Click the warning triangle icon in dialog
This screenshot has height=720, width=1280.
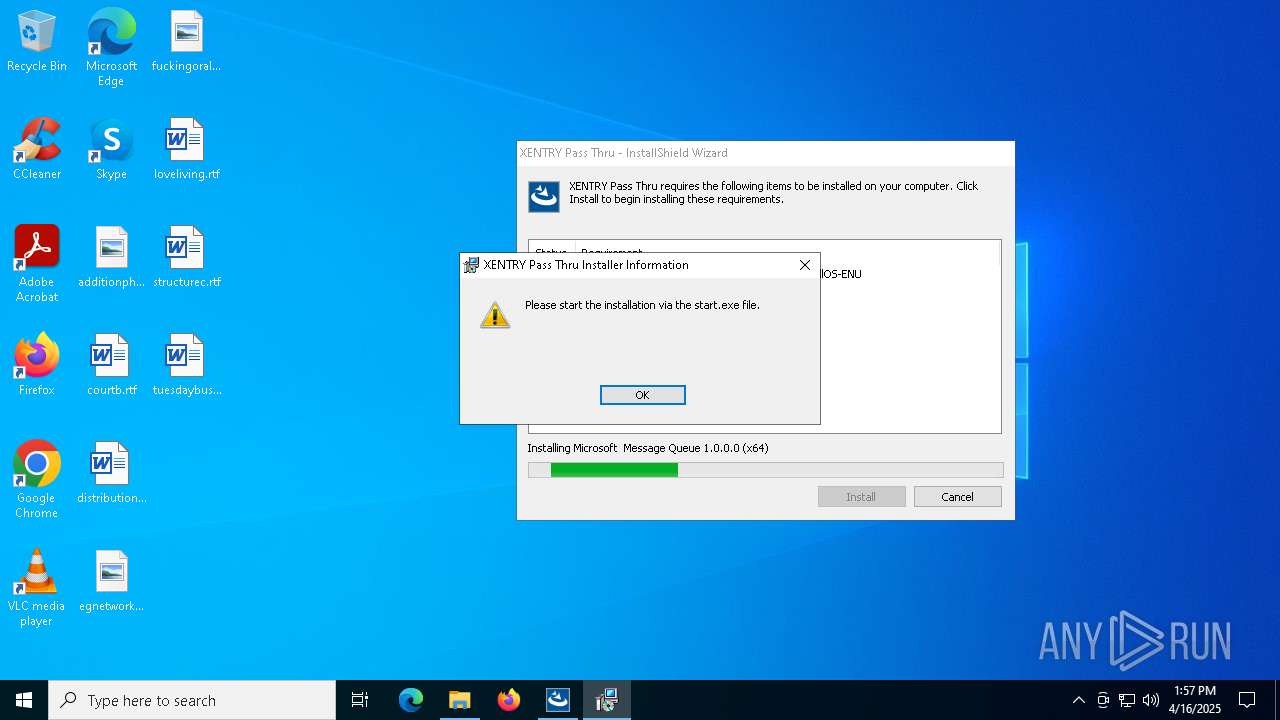[495, 315]
